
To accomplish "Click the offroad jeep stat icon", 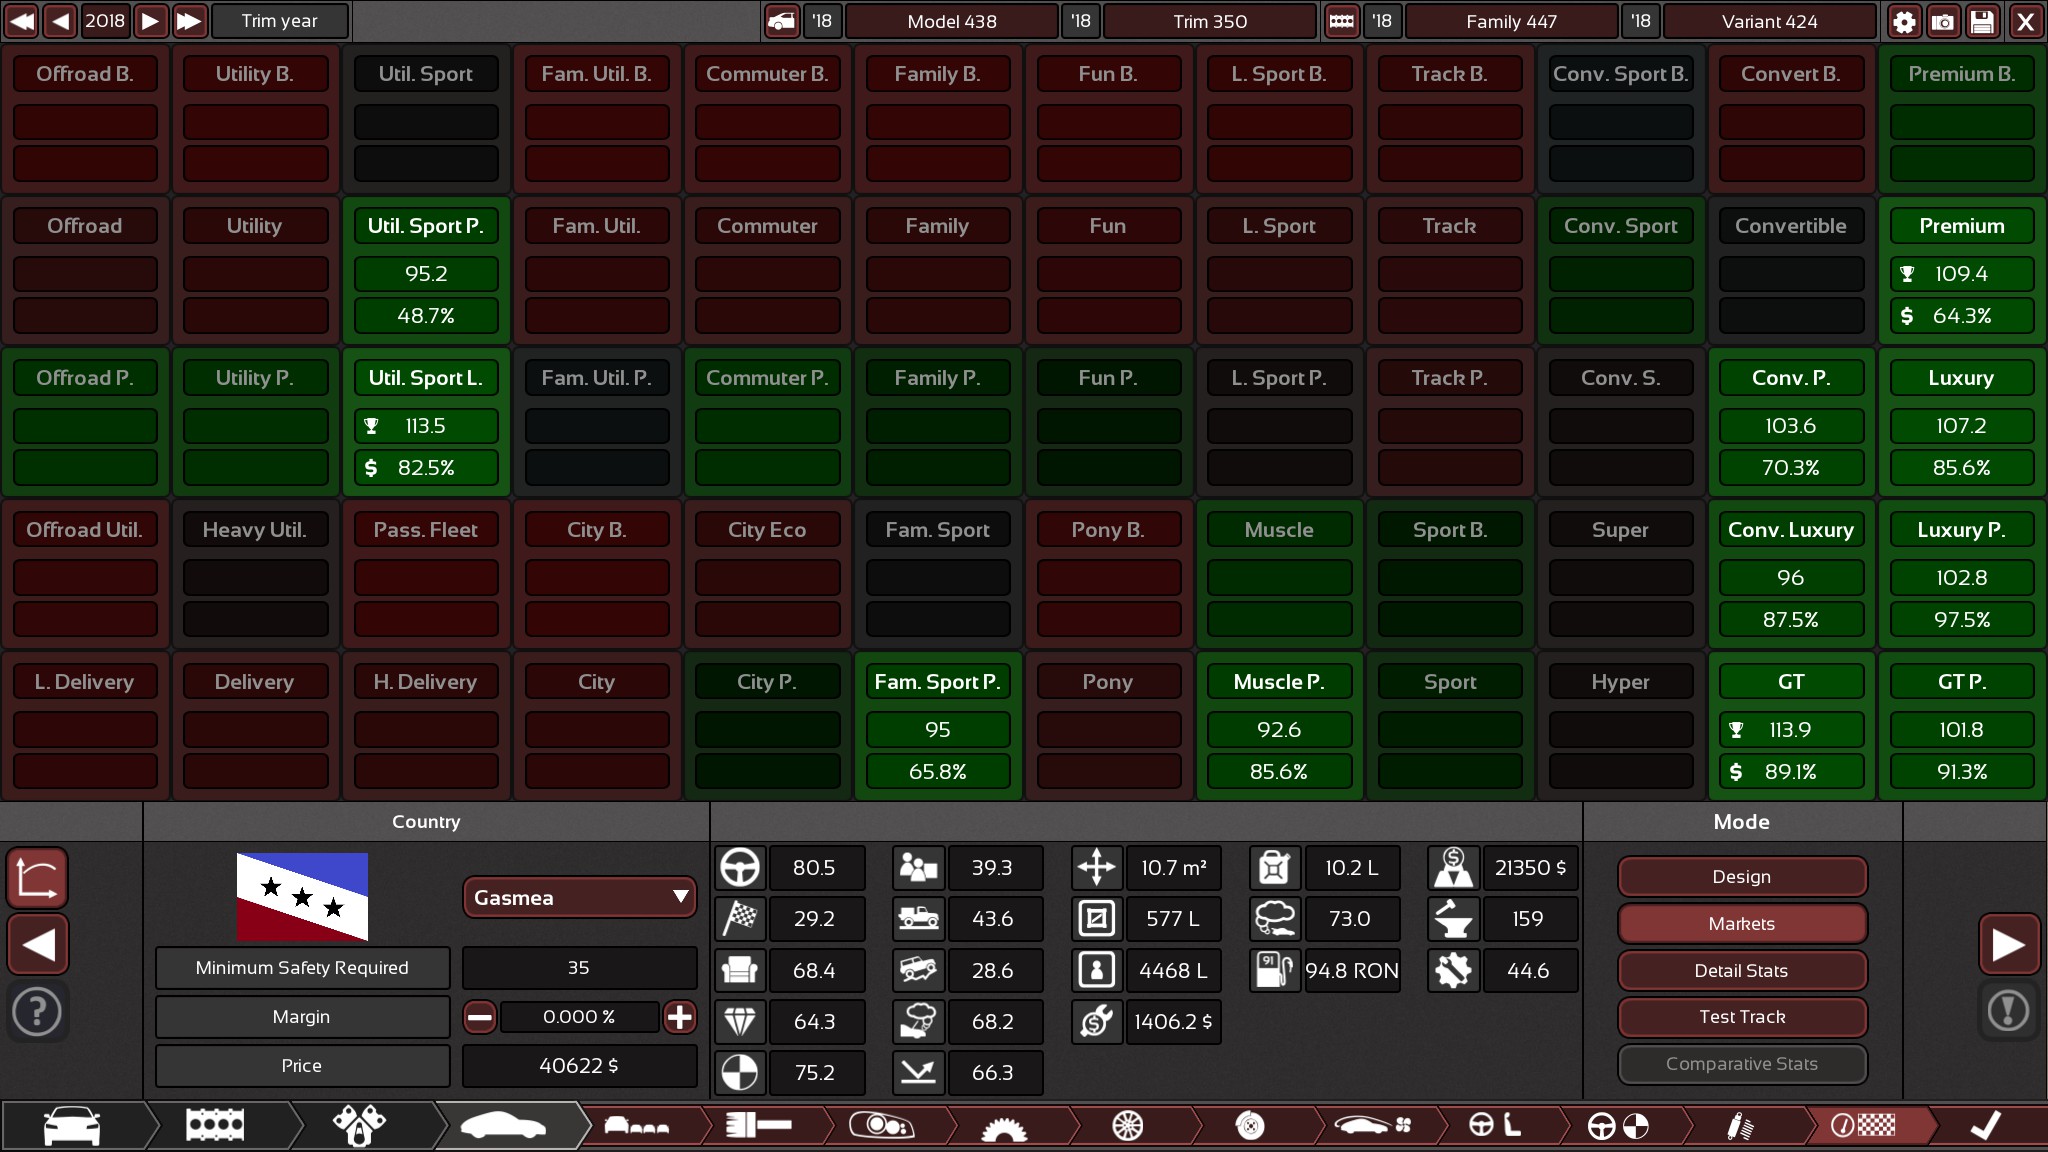I will click(x=918, y=970).
